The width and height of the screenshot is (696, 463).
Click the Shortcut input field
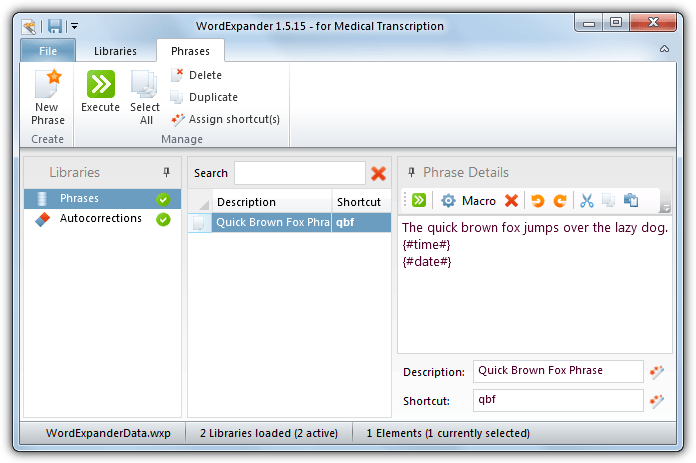[x=558, y=400]
